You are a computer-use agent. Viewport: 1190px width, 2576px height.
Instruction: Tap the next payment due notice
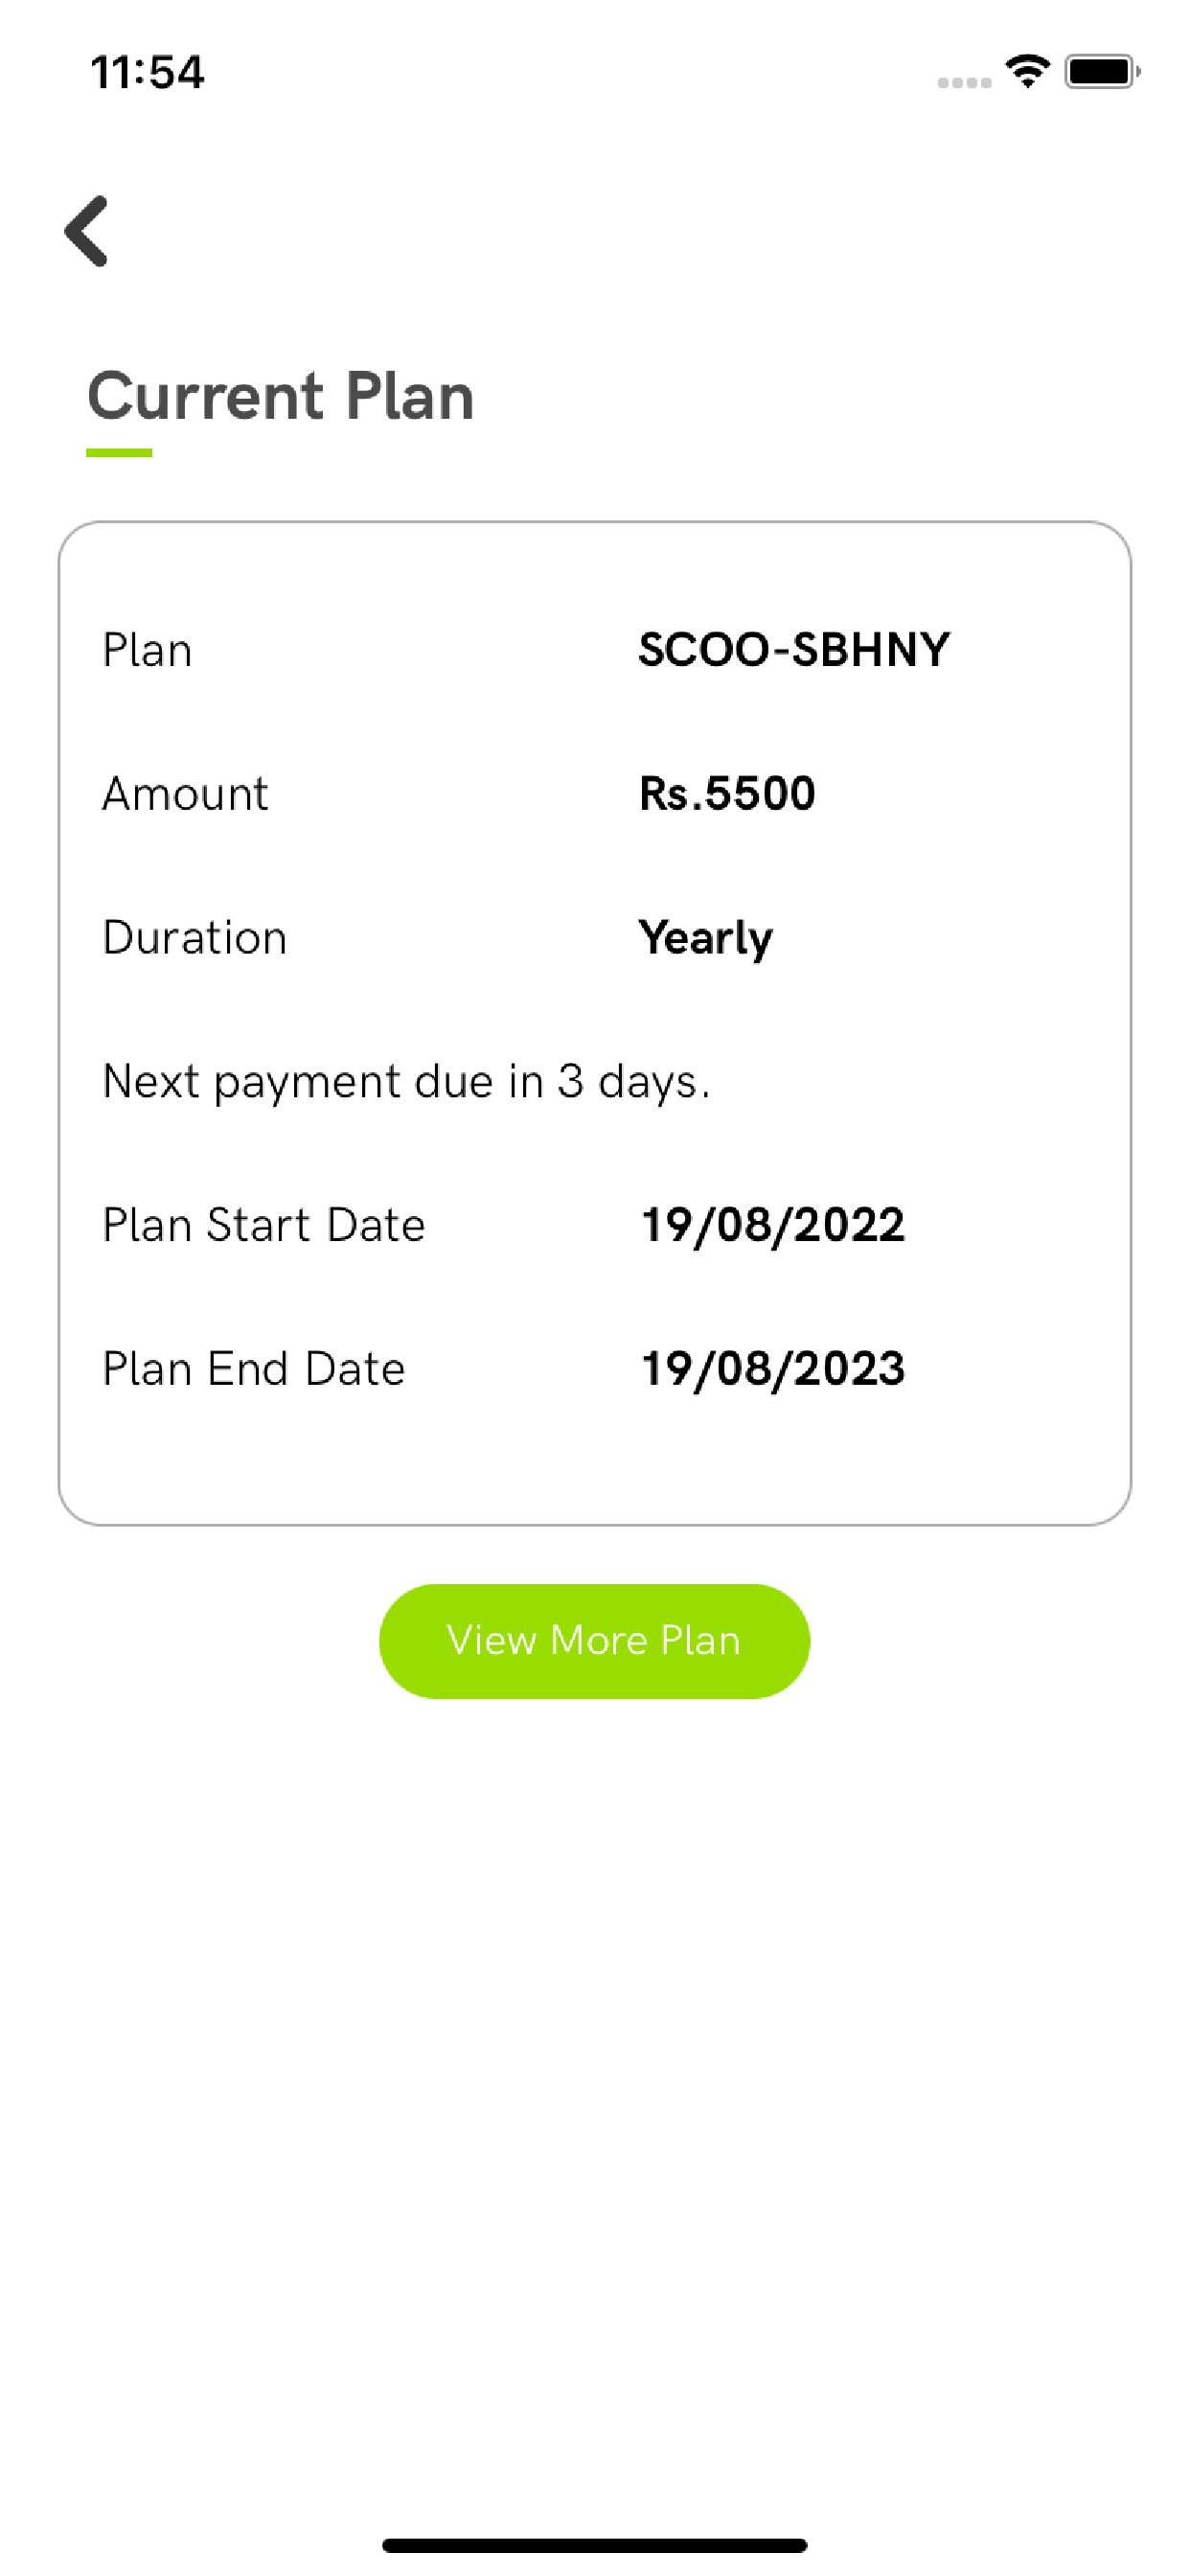[406, 1082]
